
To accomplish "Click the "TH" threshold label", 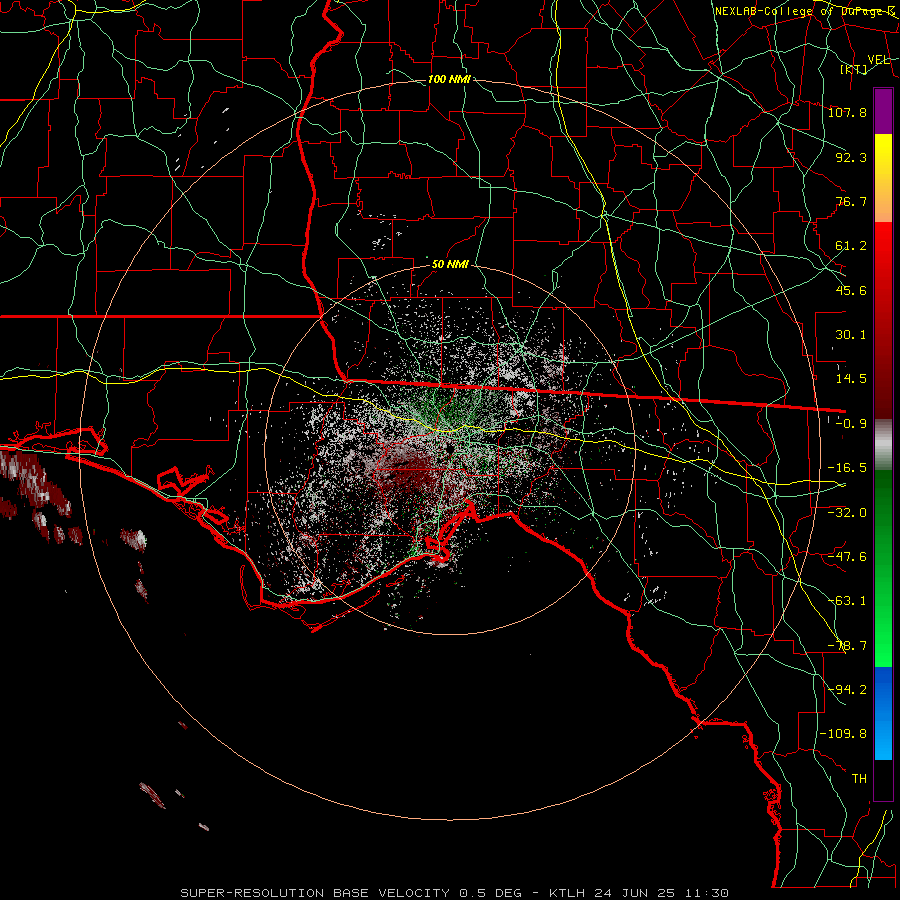I will coord(859,779).
